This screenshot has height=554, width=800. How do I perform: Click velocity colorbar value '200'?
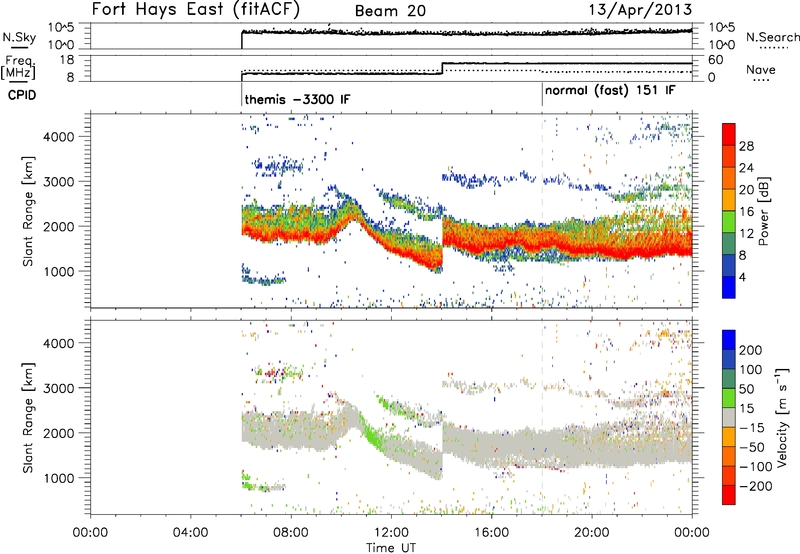click(751, 350)
